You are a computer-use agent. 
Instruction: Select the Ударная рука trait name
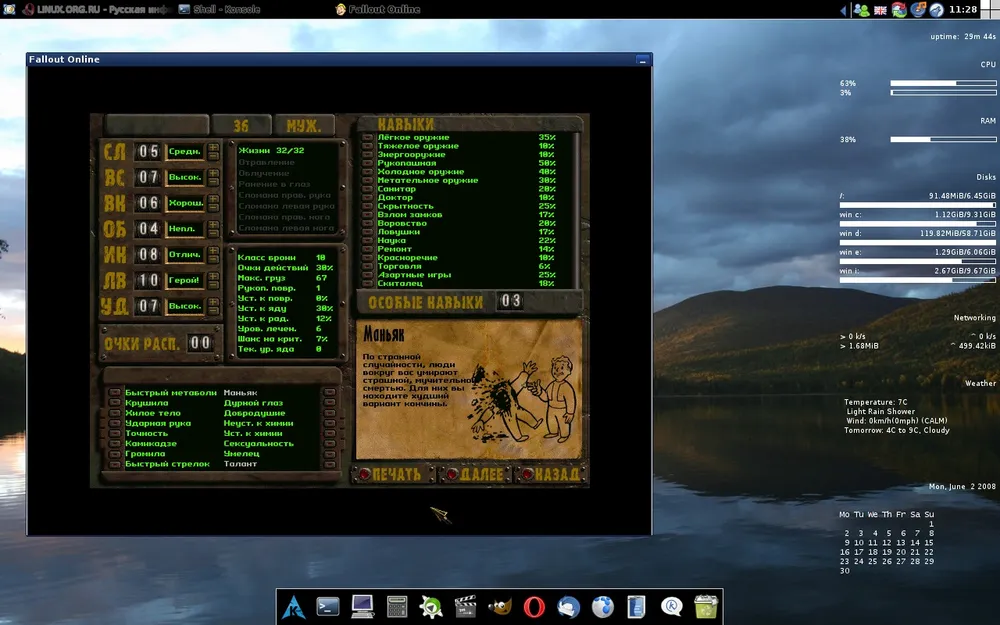pos(158,423)
